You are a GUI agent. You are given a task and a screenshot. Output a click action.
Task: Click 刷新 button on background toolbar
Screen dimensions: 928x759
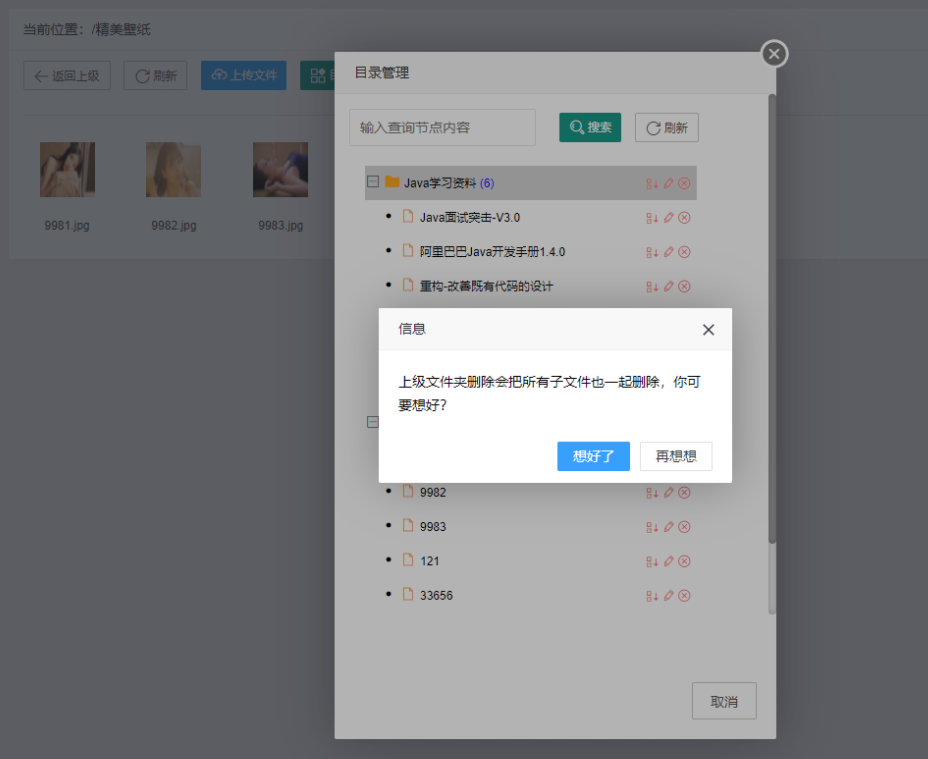pyautogui.click(x=156, y=76)
